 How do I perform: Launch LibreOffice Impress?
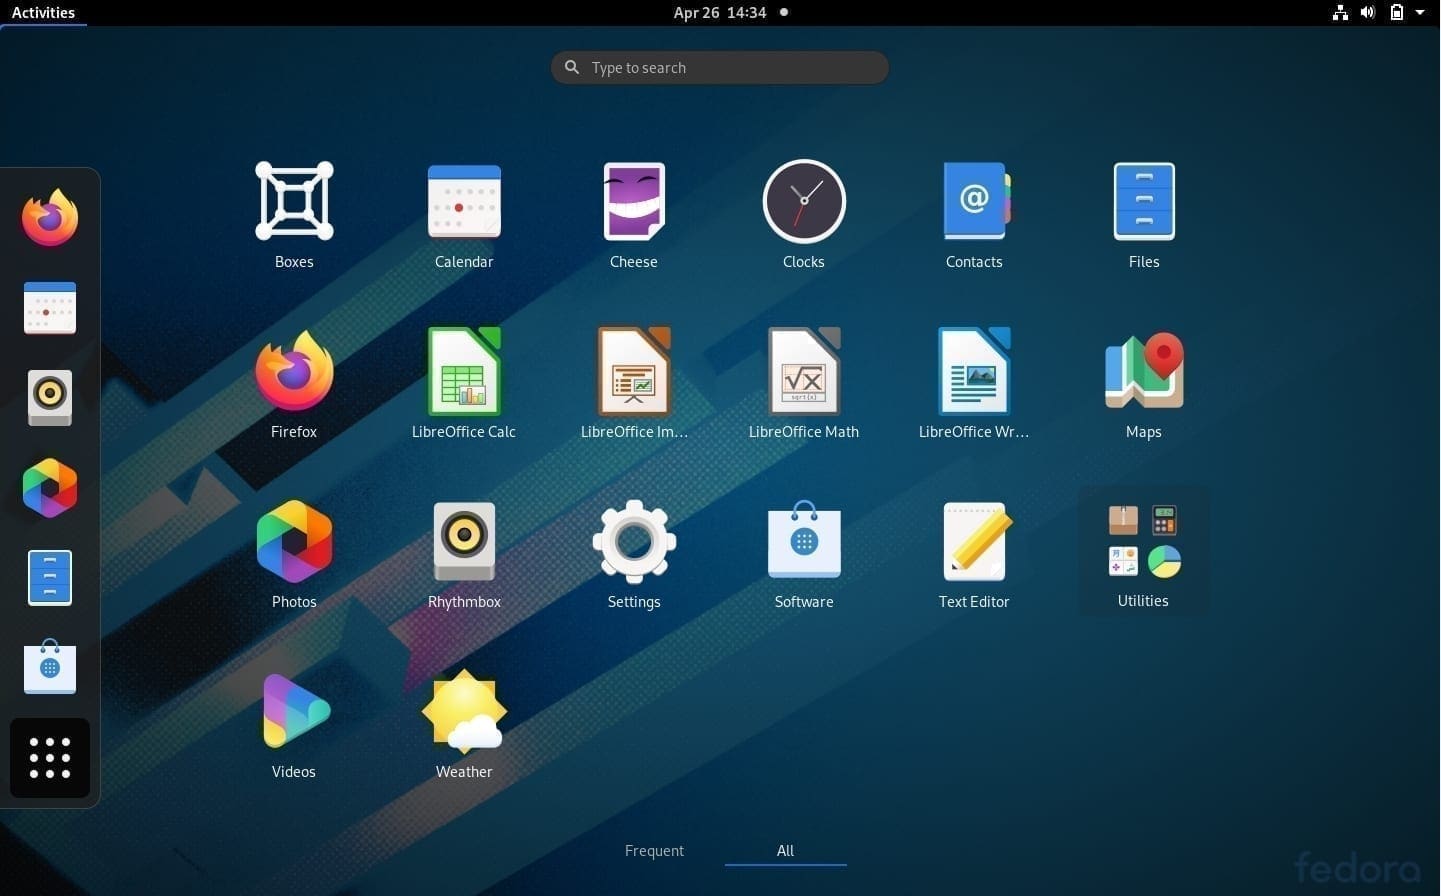click(x=634, y=371)
